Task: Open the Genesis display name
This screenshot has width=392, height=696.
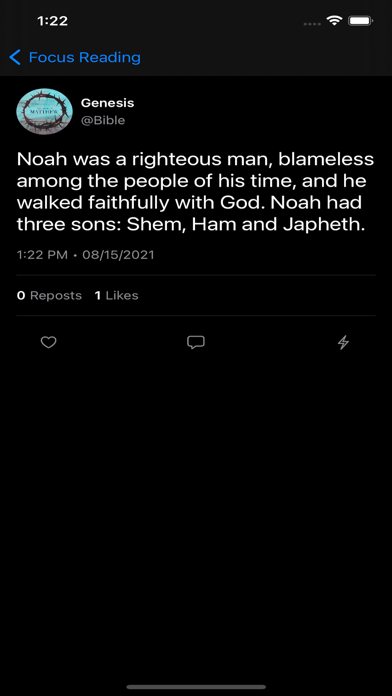Action: tap(107, 103)
